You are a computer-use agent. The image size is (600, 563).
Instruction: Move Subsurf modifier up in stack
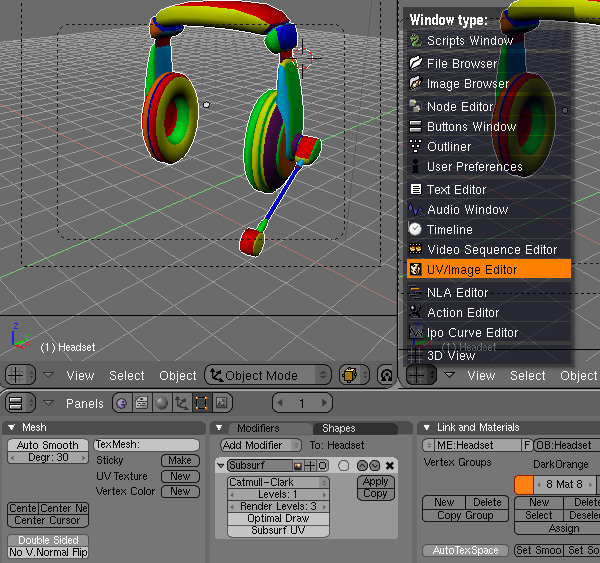pos(362,465)
